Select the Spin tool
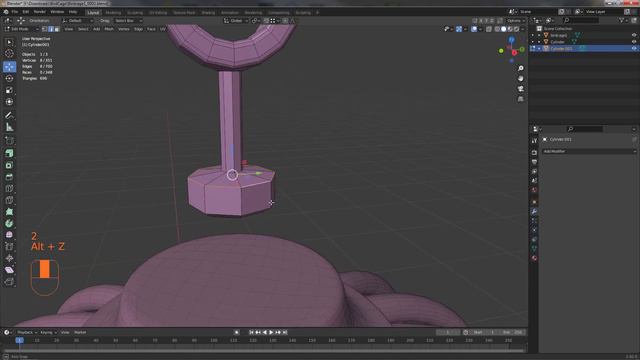This screenshot has height=360, width=640. click(x=9, y=223)
